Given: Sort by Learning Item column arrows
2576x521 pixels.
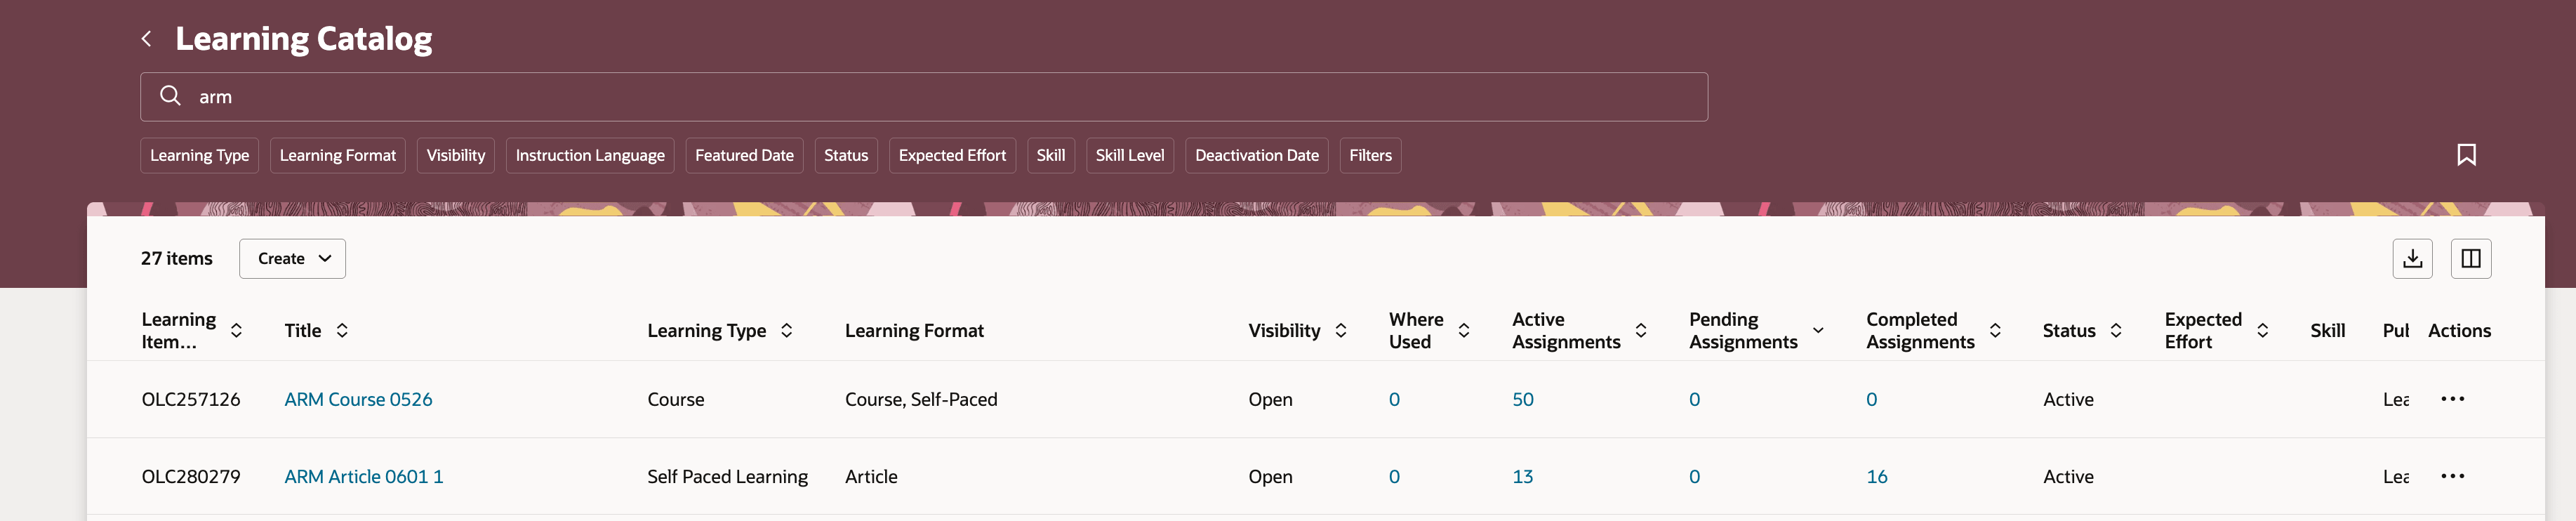Looking at the screenshot, I should [x=236, y=330].
